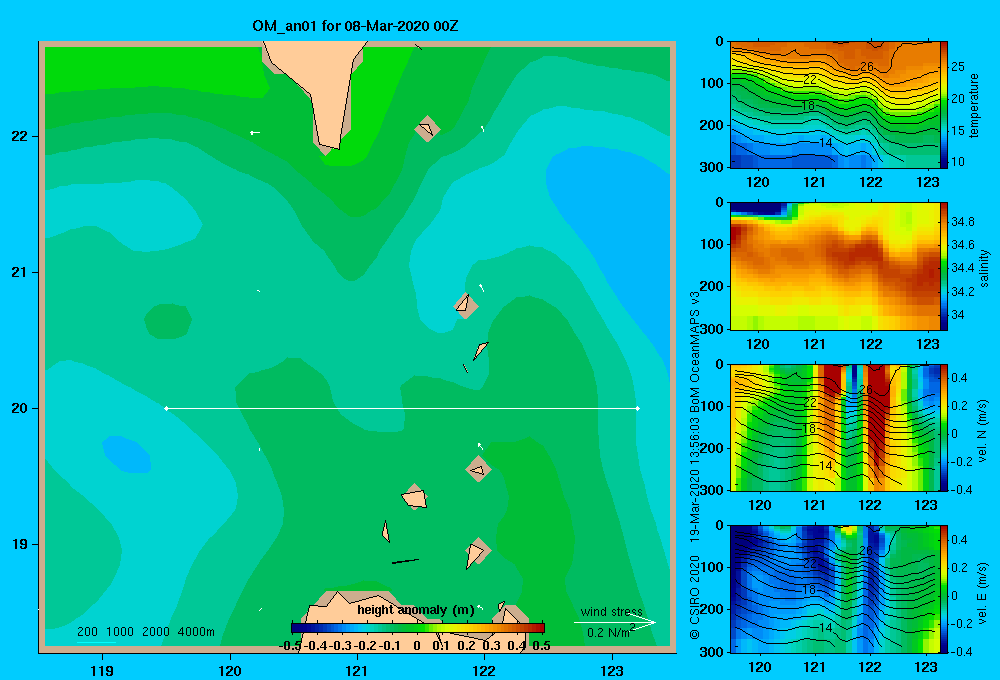Click the depth label 100 of the salinity panel
Image resolution: width=1000 pixels, height=680 pixels.
click(712, 244)
